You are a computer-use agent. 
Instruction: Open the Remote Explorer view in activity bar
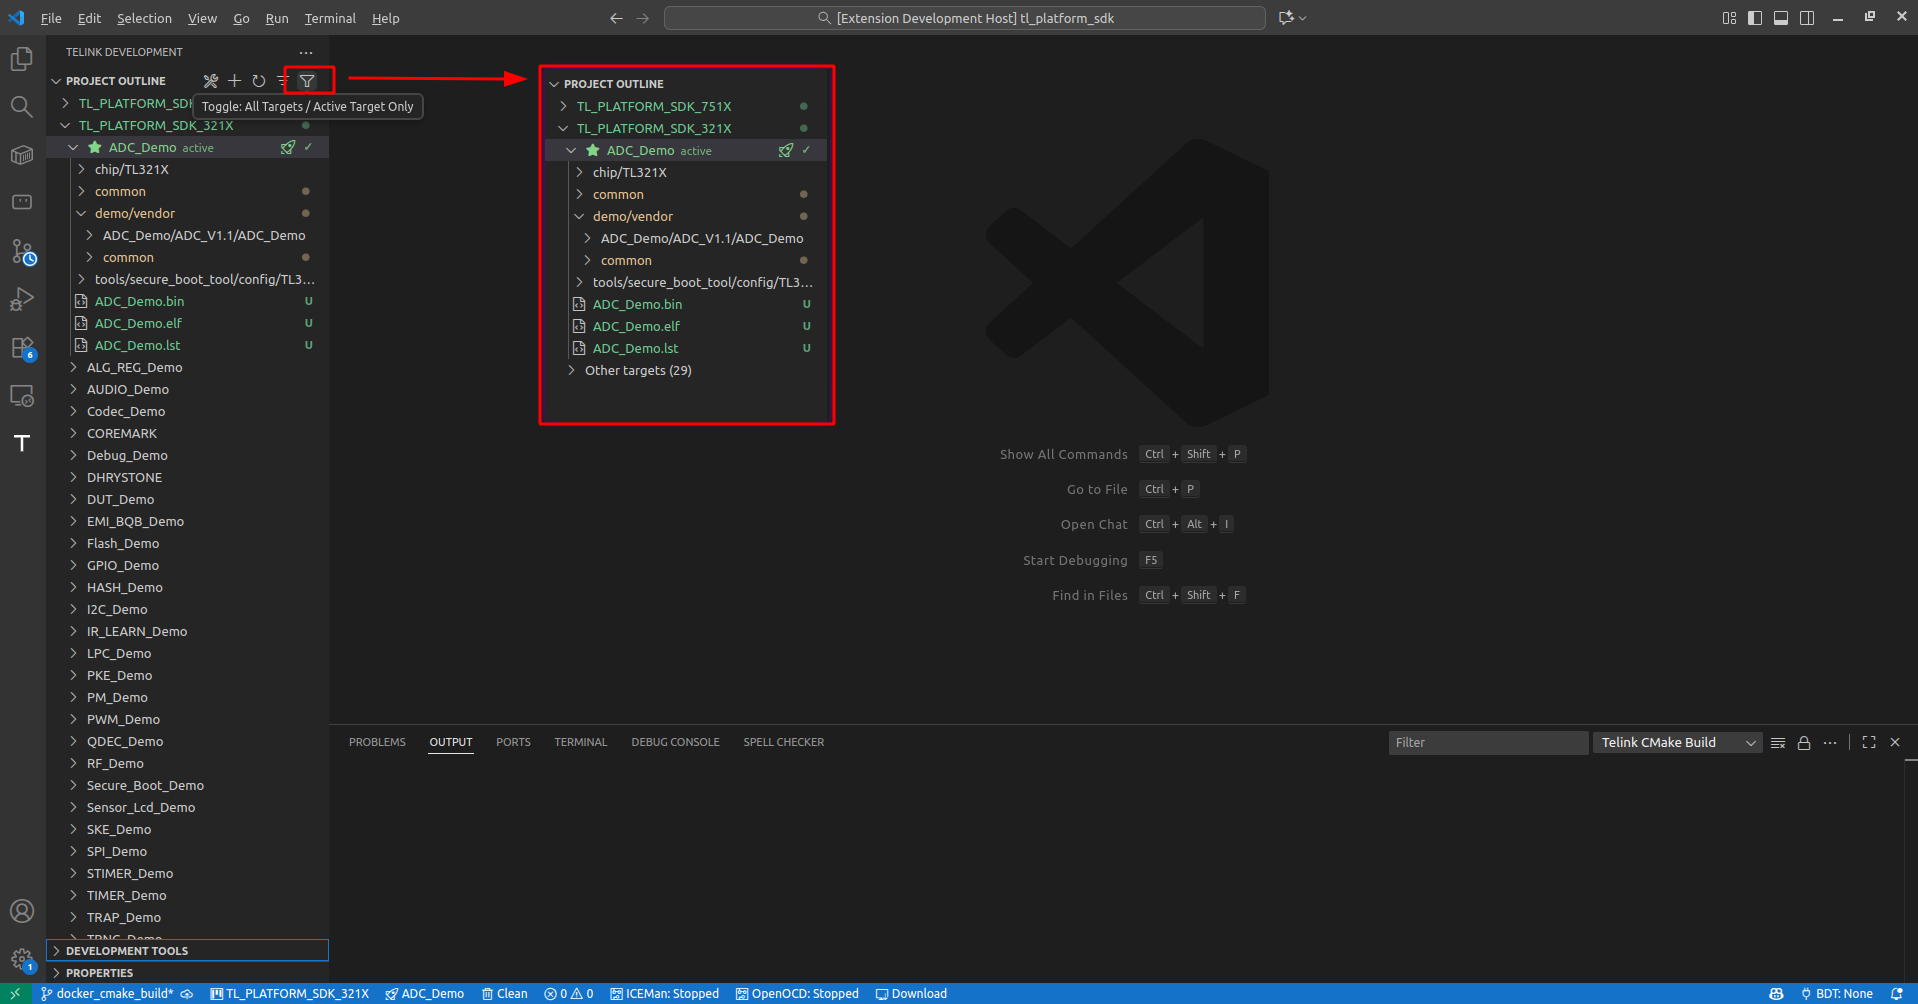(x=22, y=396)
